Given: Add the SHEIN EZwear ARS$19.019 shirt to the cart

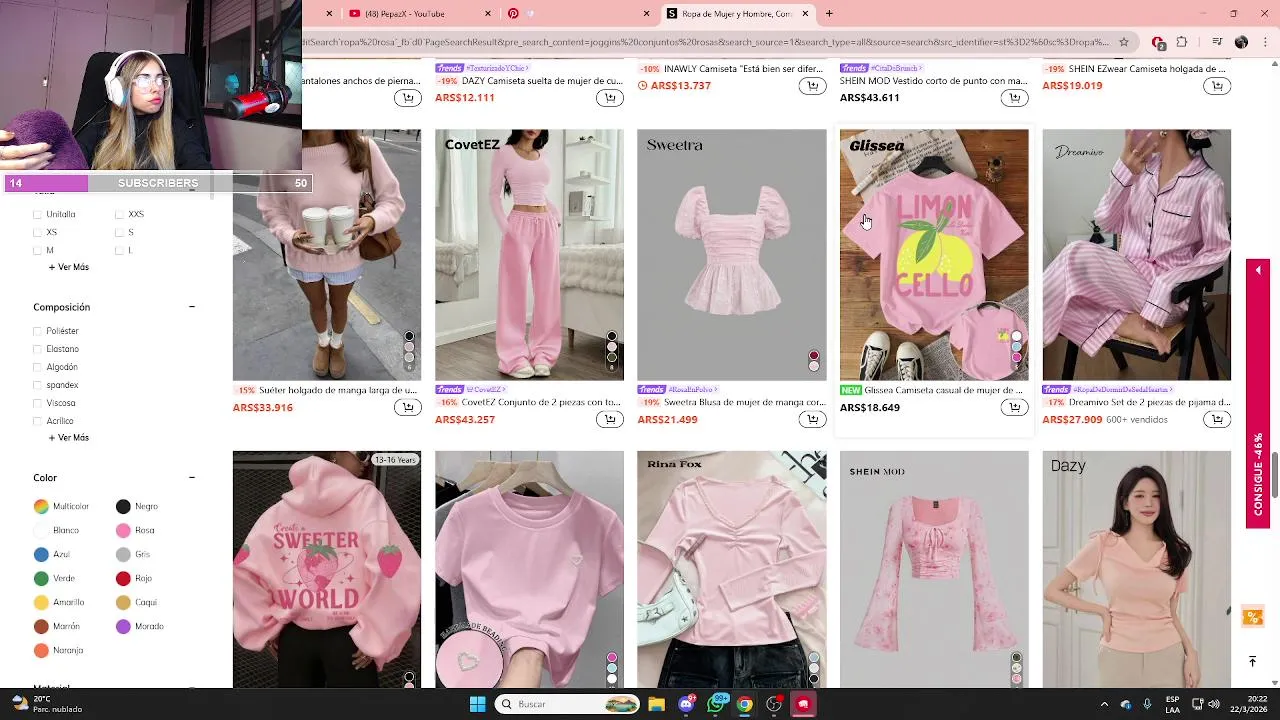Looking at the screenshot, I should [1217, 86].
